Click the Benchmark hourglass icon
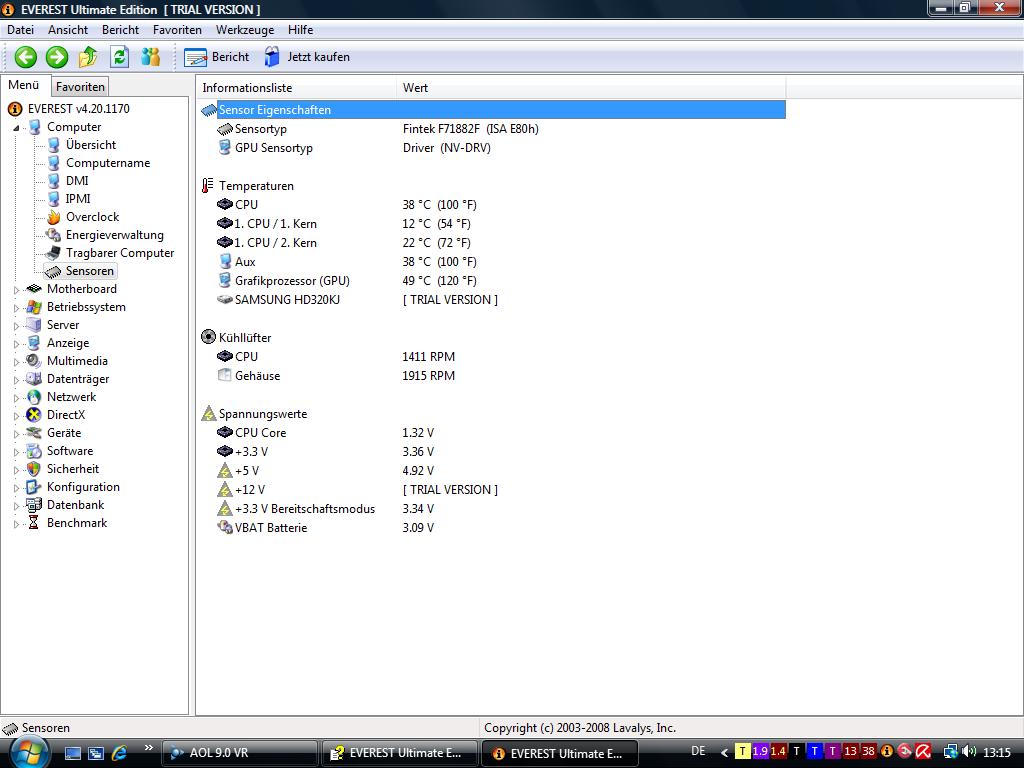 (33, 523)
